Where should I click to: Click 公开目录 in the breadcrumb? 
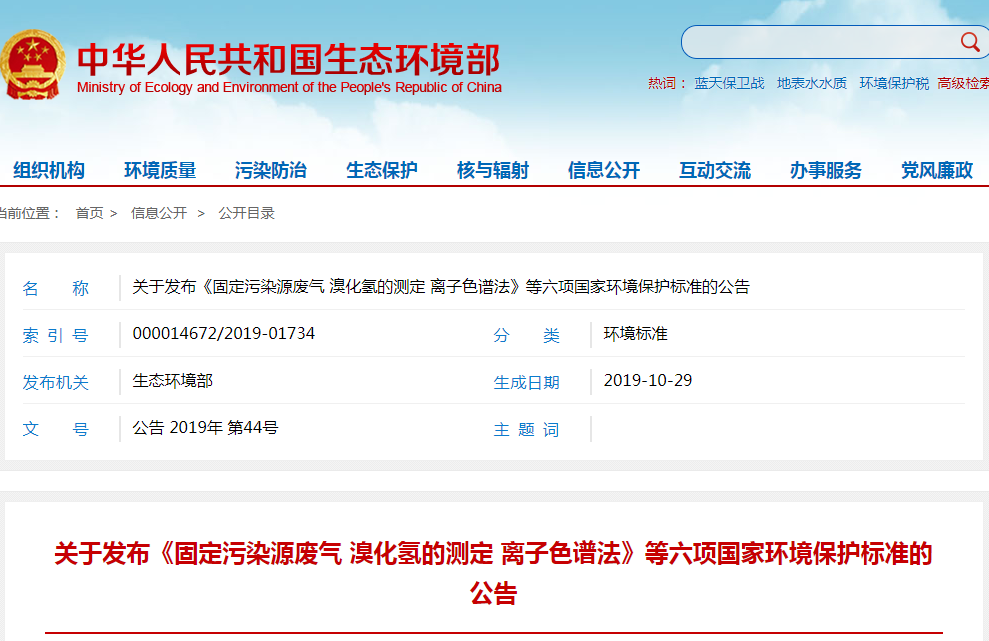(x=247, y=213)
